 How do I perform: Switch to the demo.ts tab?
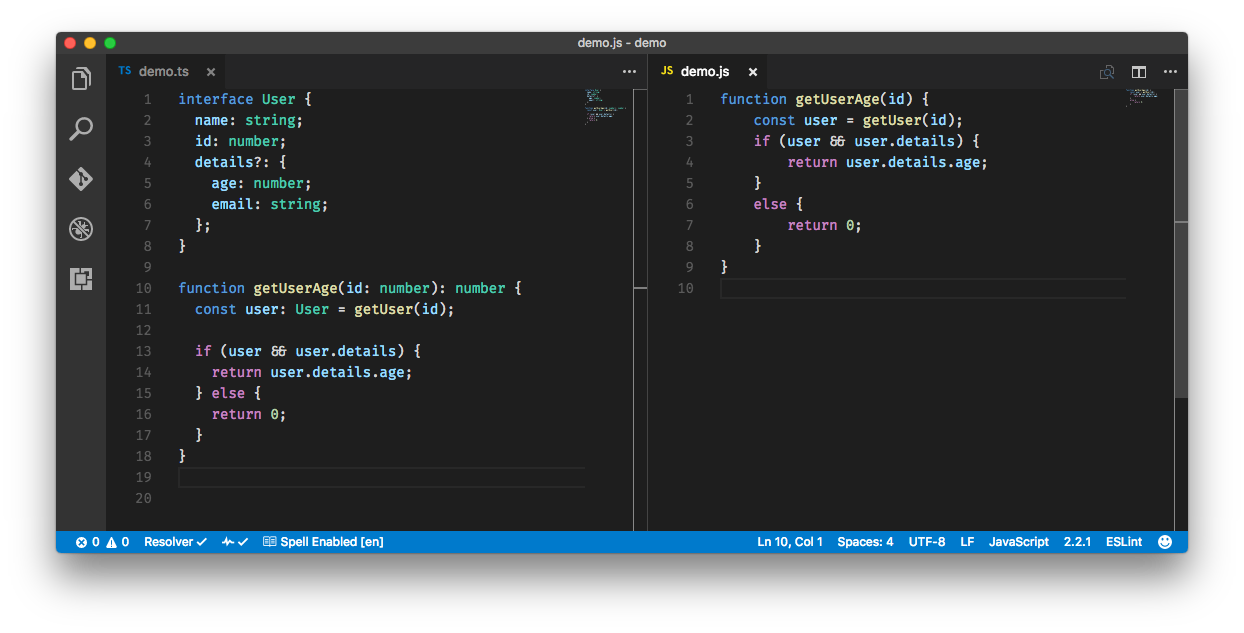point(164,72)
